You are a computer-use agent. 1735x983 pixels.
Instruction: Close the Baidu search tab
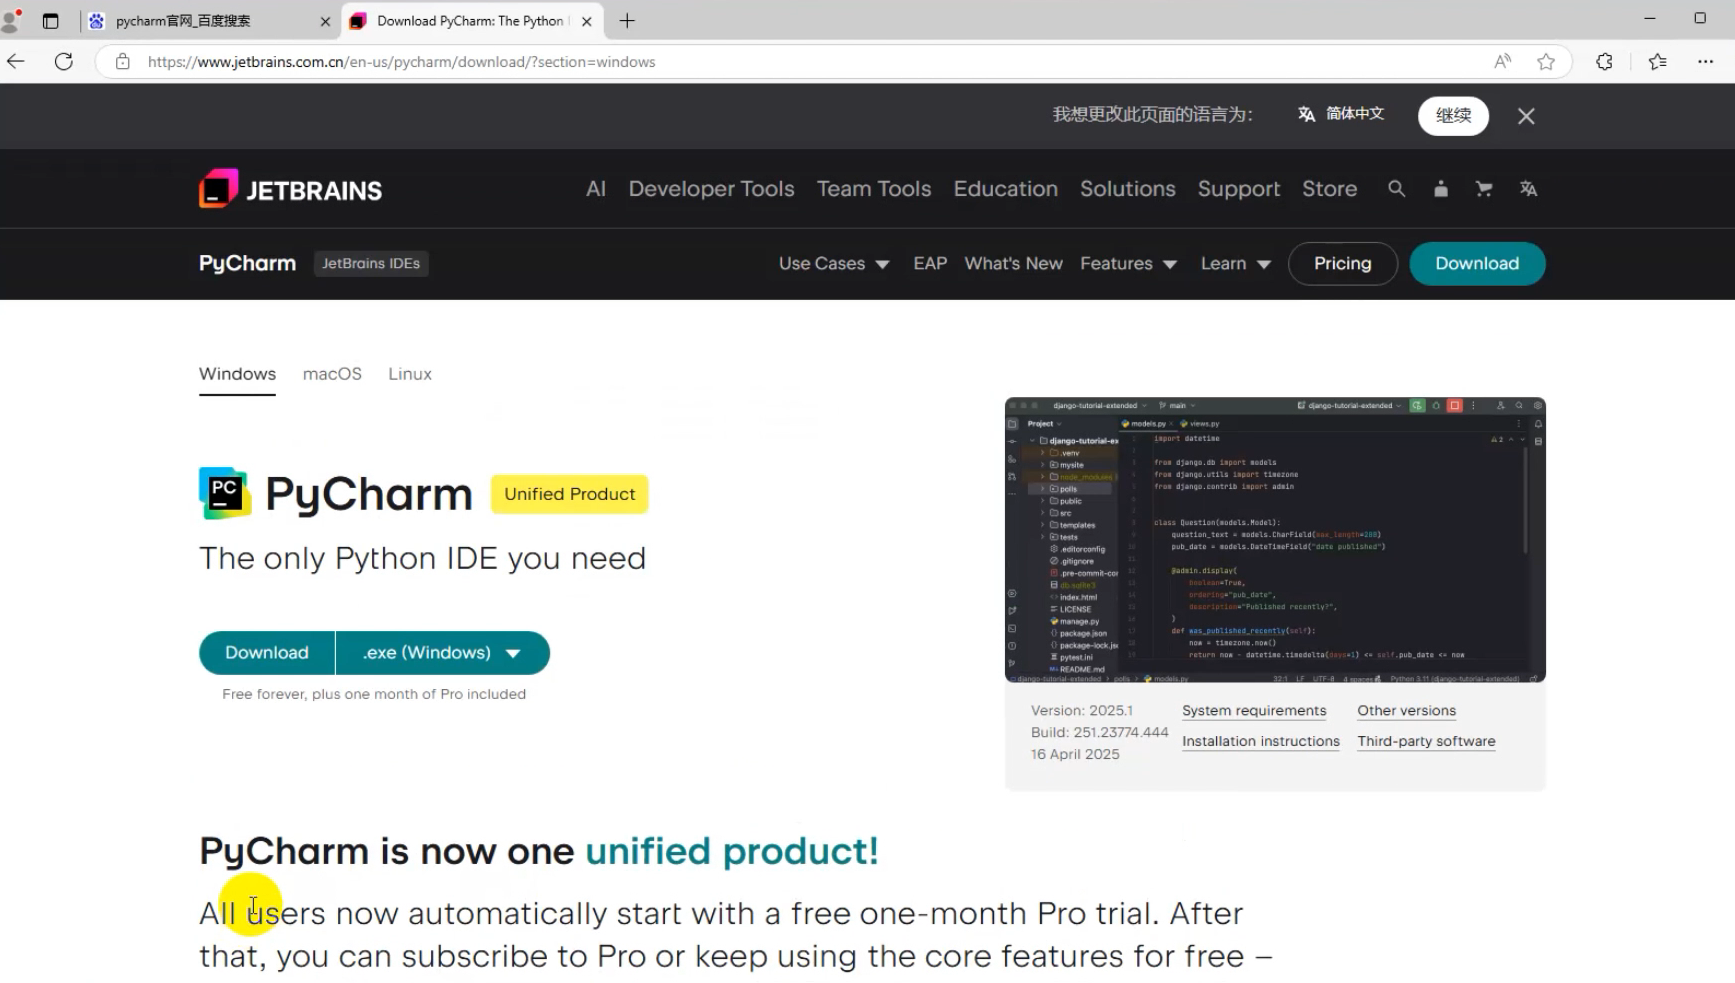pyautogui.click(x=325, y=21)
